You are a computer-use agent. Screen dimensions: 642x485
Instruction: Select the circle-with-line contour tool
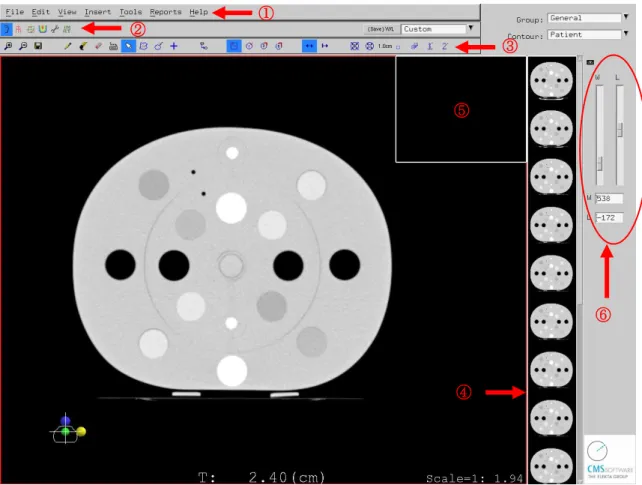(x=158, y=46)
